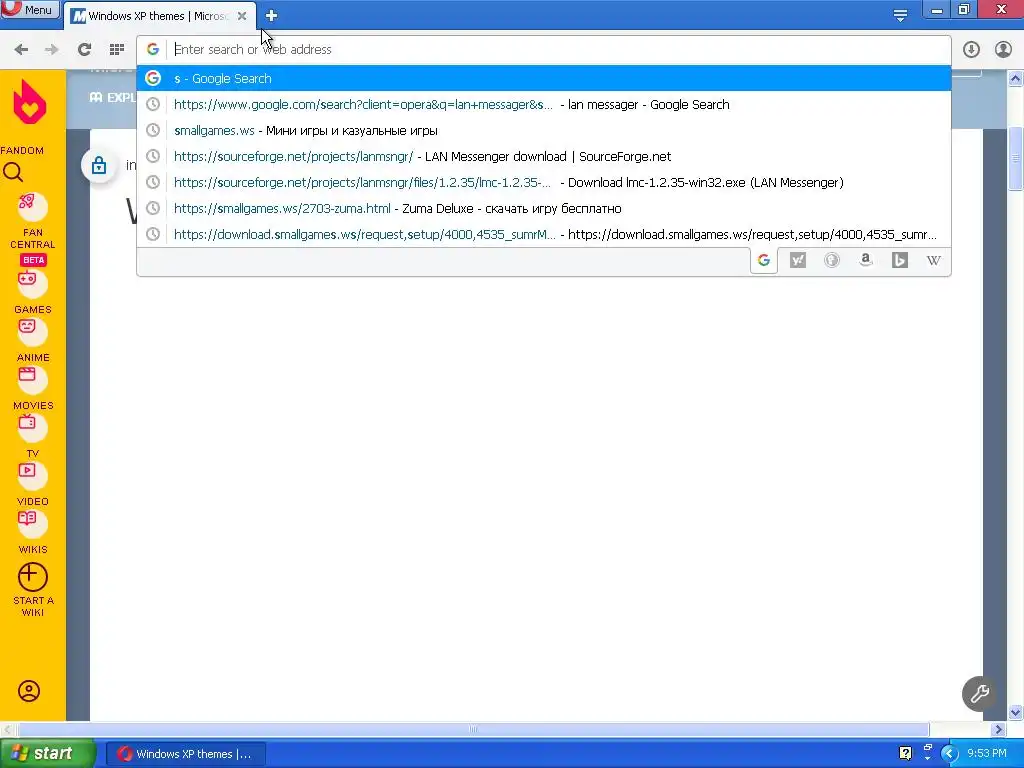Open Video in Fandom sidebar
Screen dimensions: 1024x768
pos(32,485)
